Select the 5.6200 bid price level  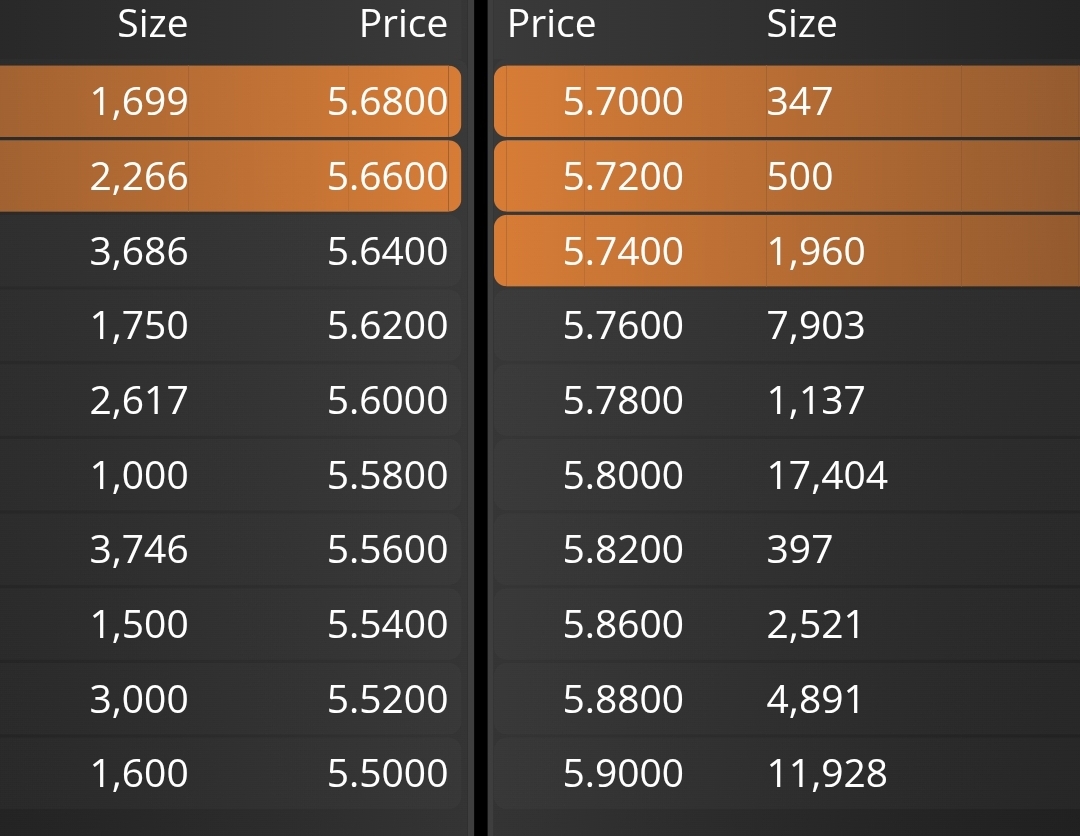coord(230,325)
